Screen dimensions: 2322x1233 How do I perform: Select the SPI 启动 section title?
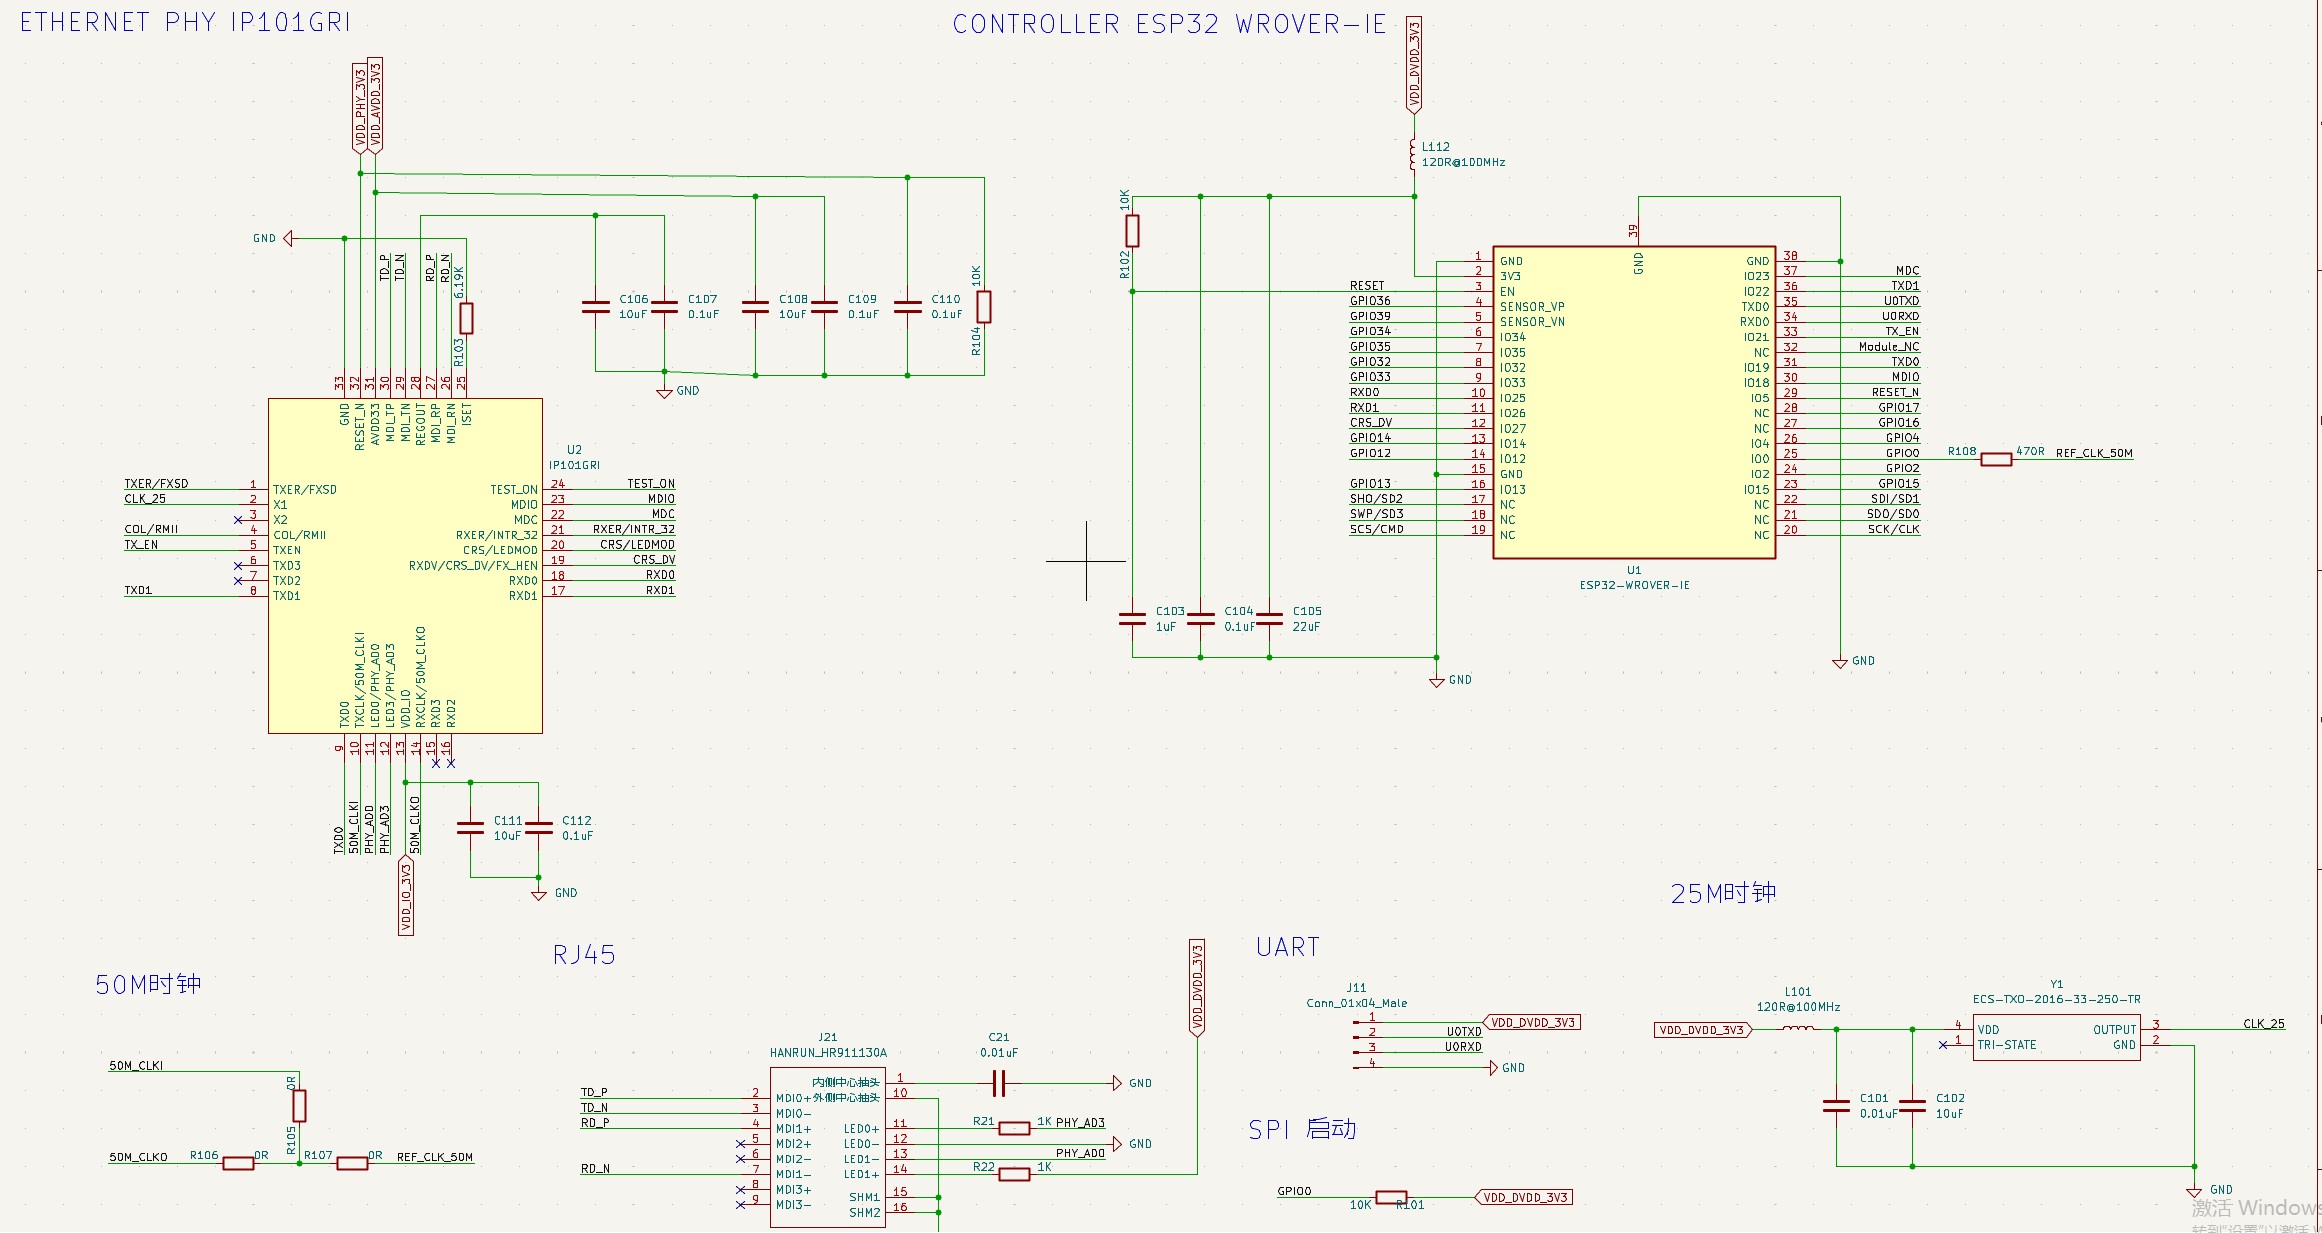click(x=1302, y=1130)
